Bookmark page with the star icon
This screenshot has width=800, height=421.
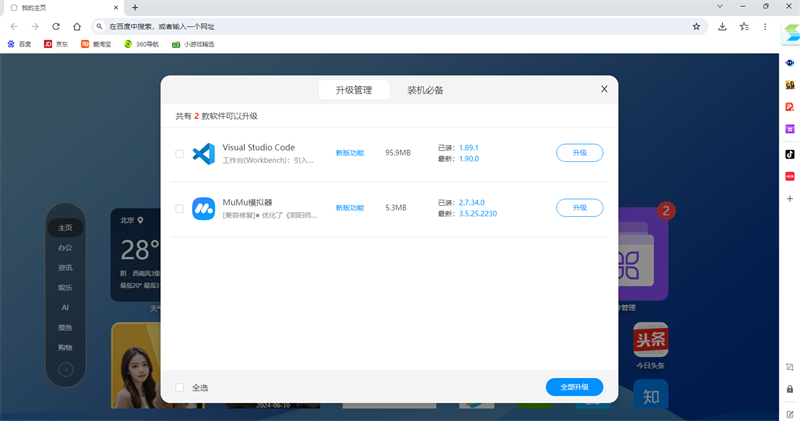click(696, 27)
